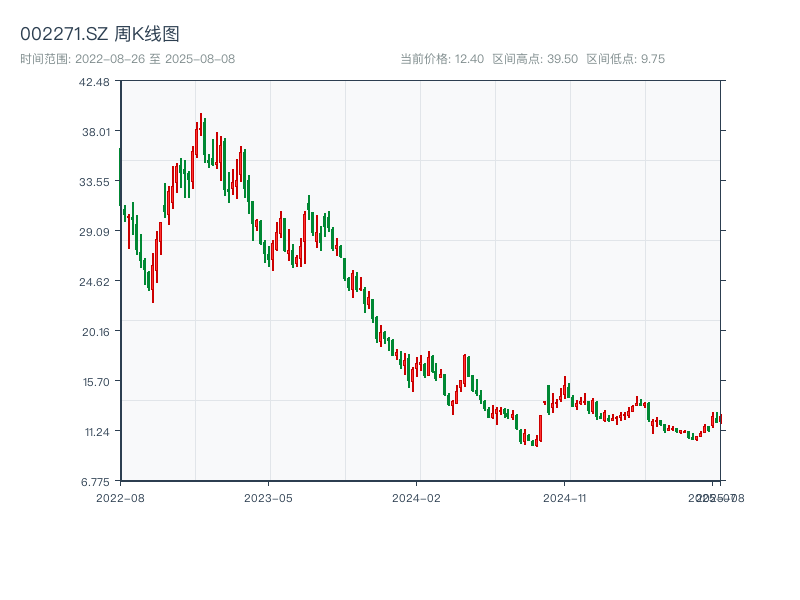Click the first candlestick at chart's left edge
The image size is (800, 600).
point(120,175)
